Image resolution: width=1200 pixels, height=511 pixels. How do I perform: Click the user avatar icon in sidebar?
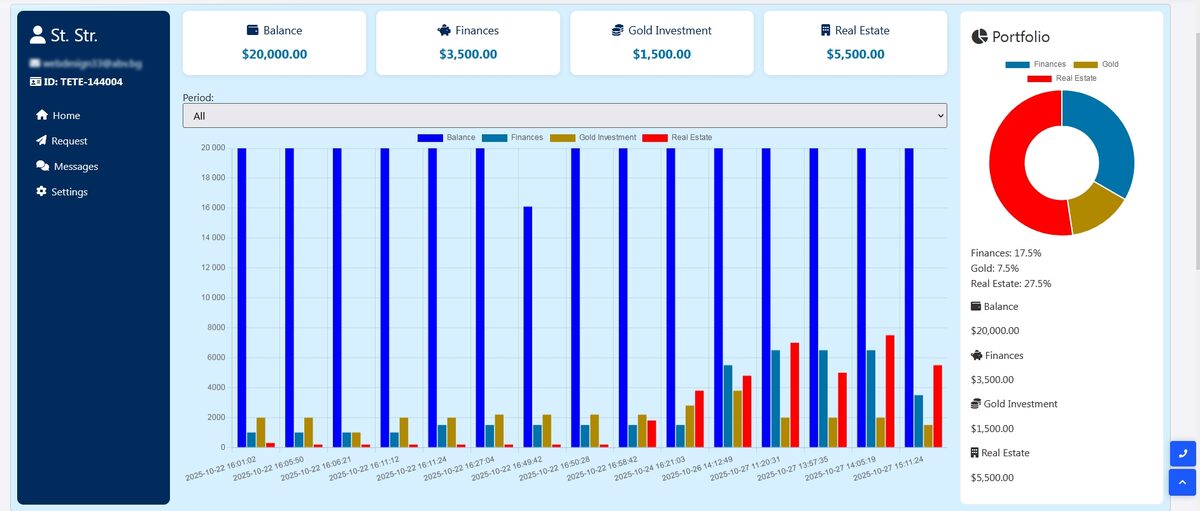(x=39, y=36)
